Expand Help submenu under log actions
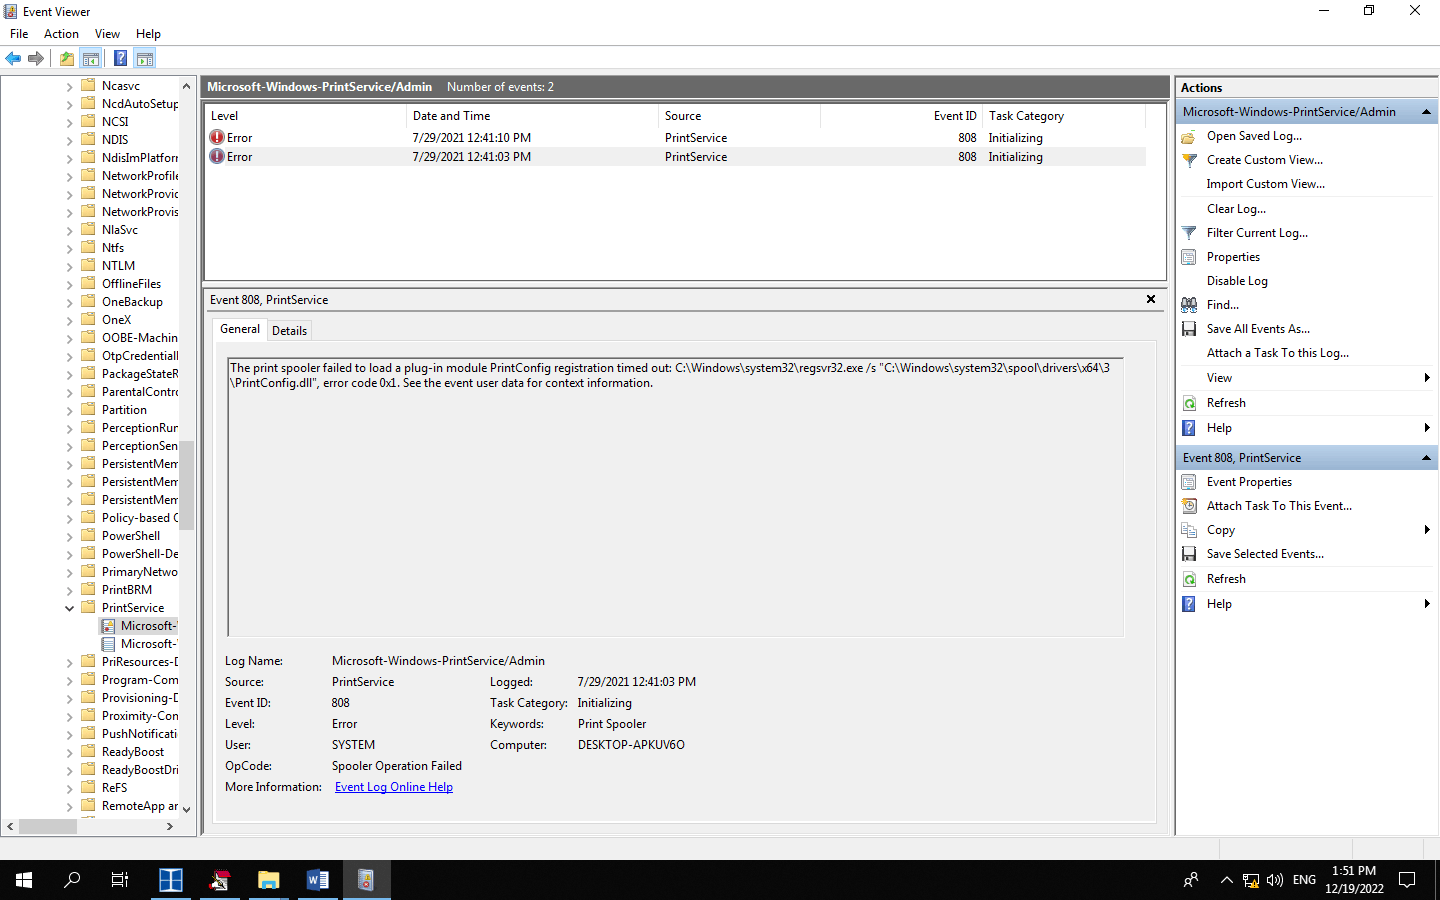This screenshot has width=1440, height=900. pos(1427,428)
